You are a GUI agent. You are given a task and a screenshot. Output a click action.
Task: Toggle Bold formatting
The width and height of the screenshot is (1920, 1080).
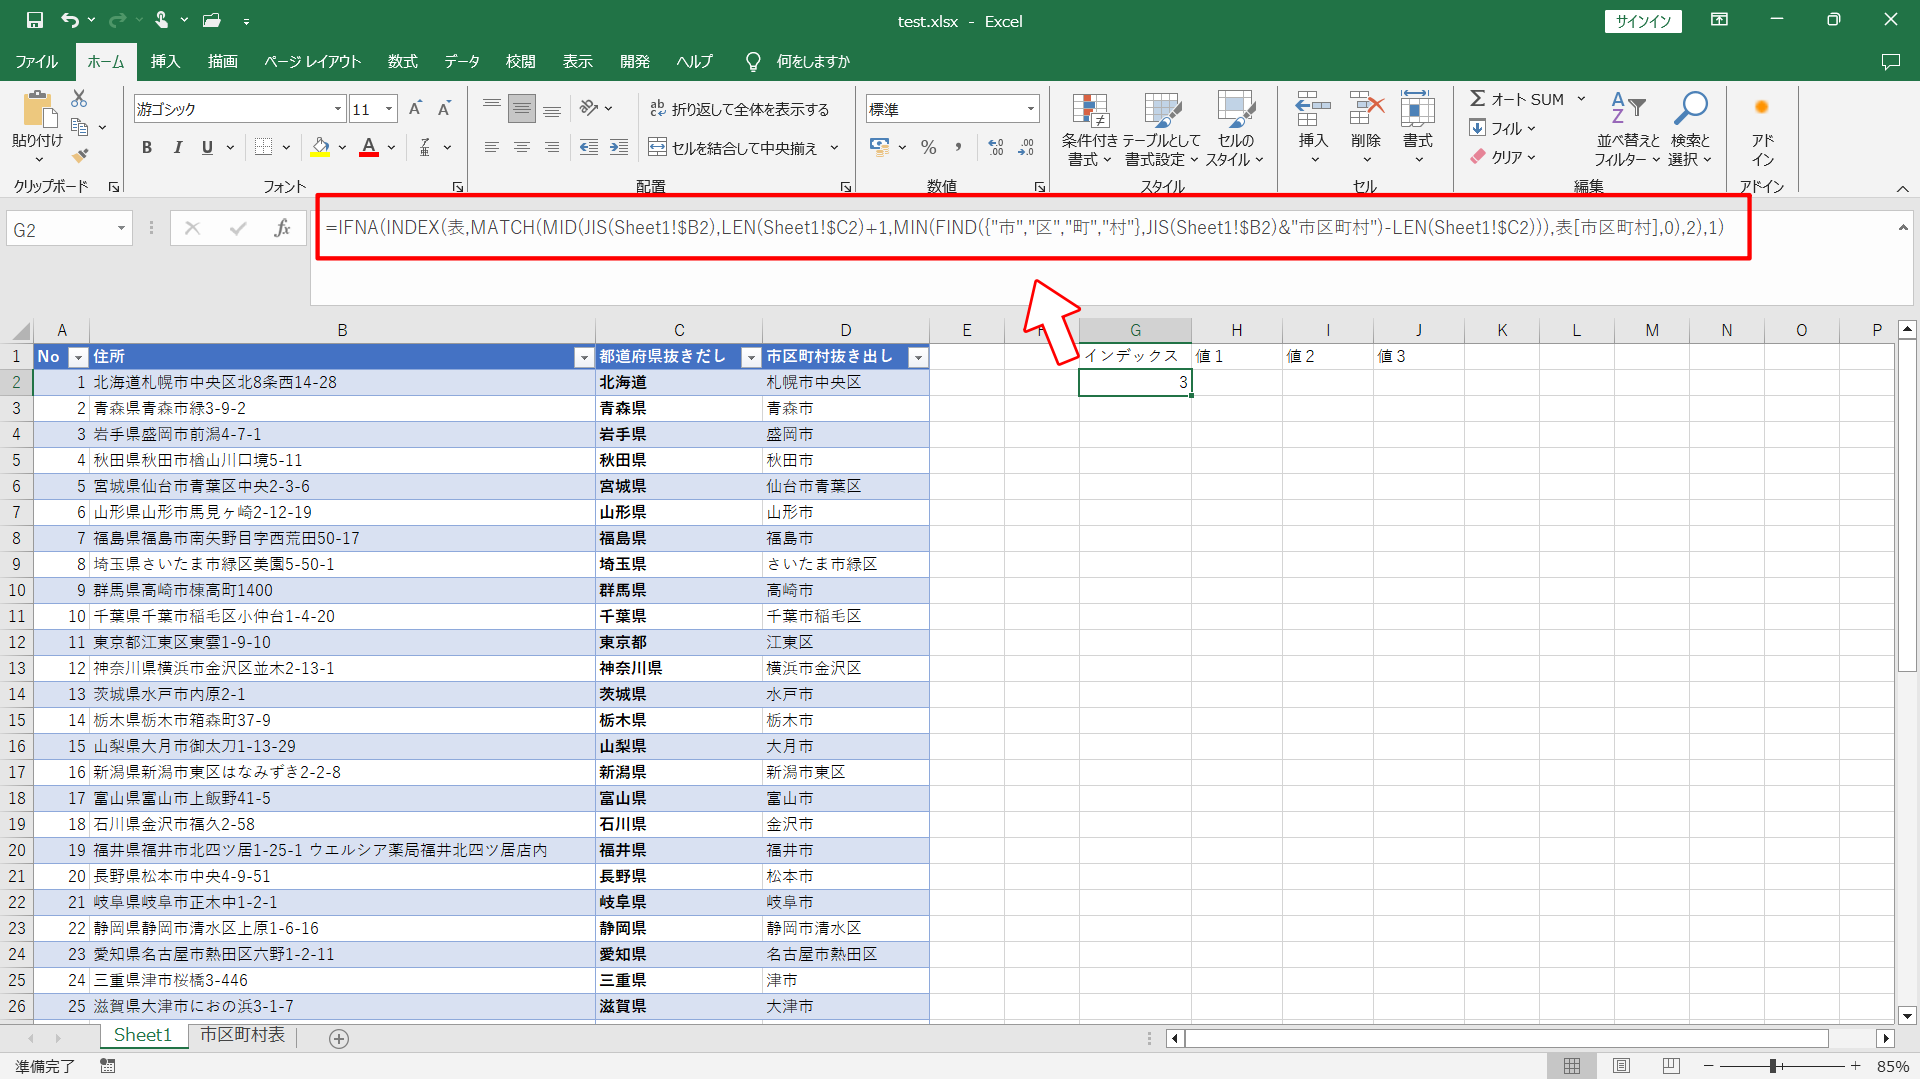[147, 148]
